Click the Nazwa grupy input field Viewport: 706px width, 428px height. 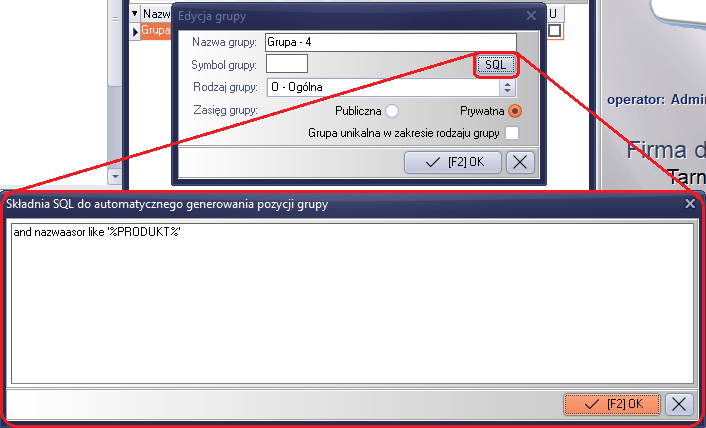tap(391, 42)
